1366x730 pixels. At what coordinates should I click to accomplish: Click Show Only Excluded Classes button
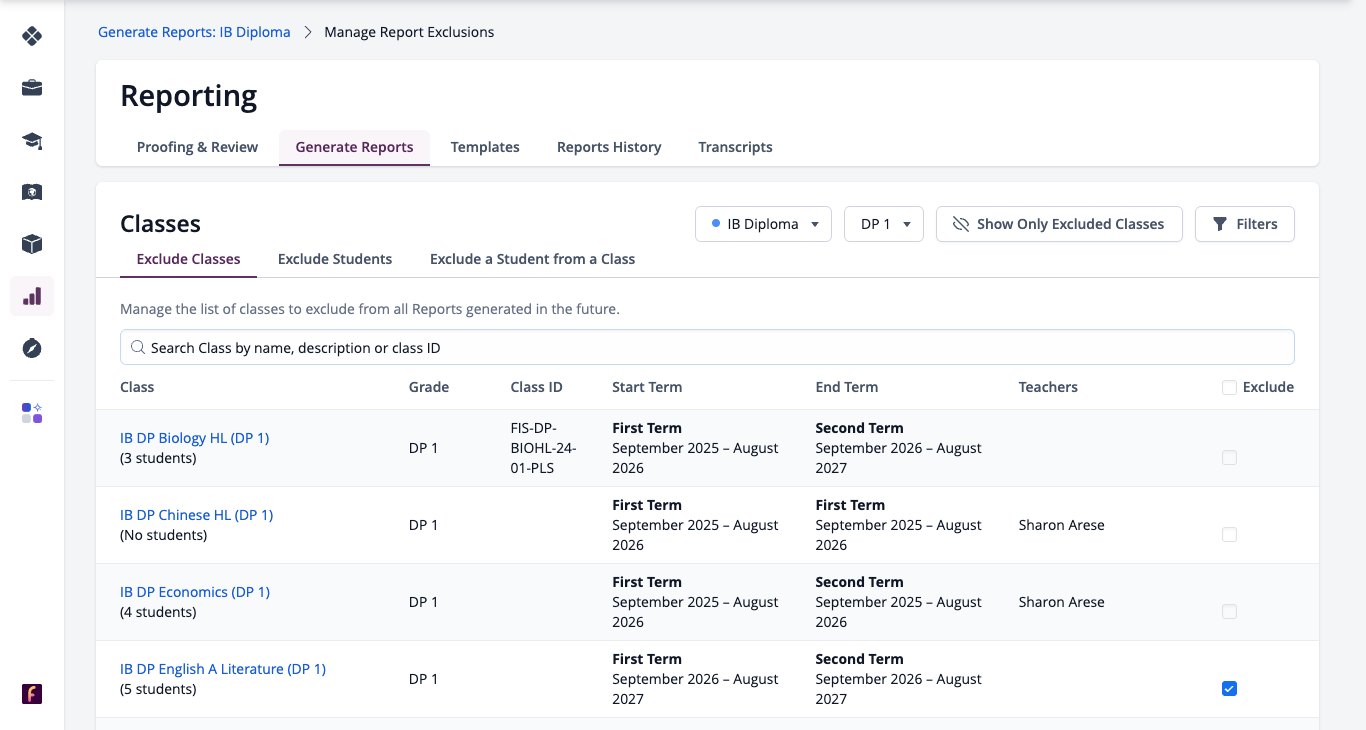point(1059,224)
